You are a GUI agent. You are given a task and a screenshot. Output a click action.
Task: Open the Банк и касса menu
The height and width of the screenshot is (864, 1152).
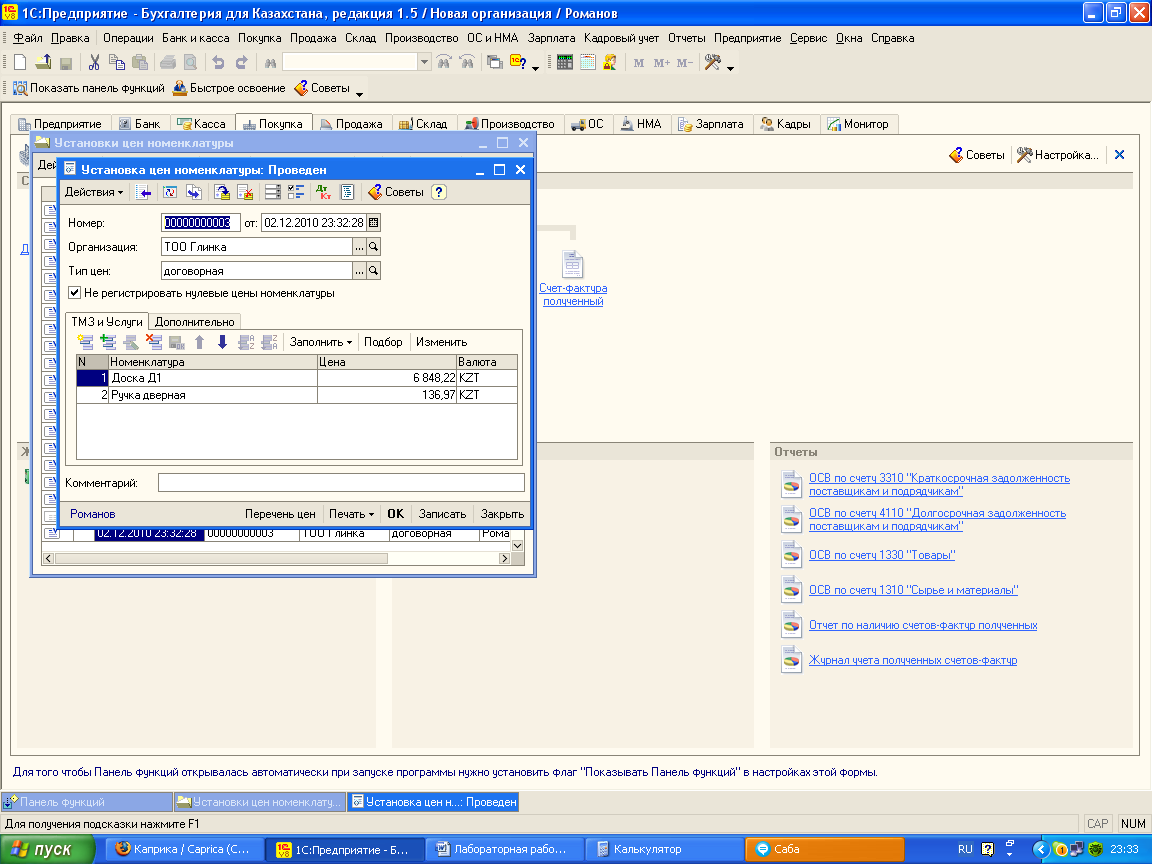coord(195,38)
